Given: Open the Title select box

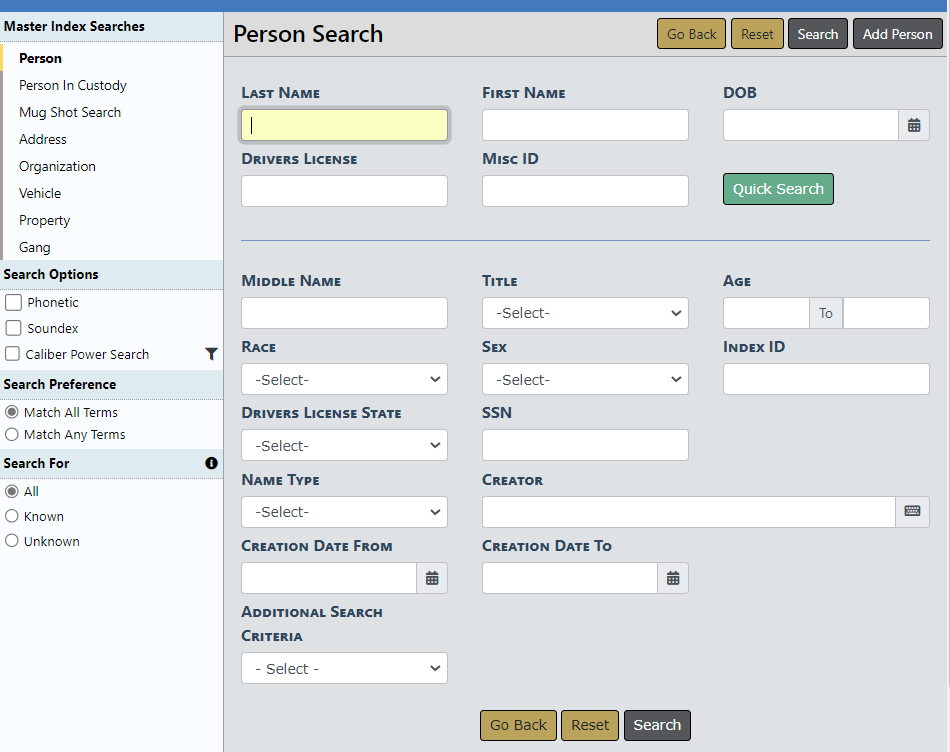Looking at the screenshot, I should tap(585, 313).
